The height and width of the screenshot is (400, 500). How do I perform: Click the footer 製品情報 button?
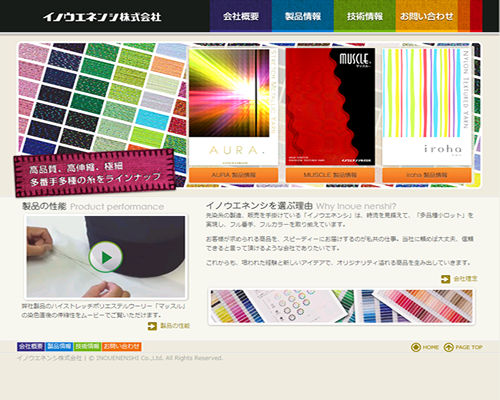59,347
